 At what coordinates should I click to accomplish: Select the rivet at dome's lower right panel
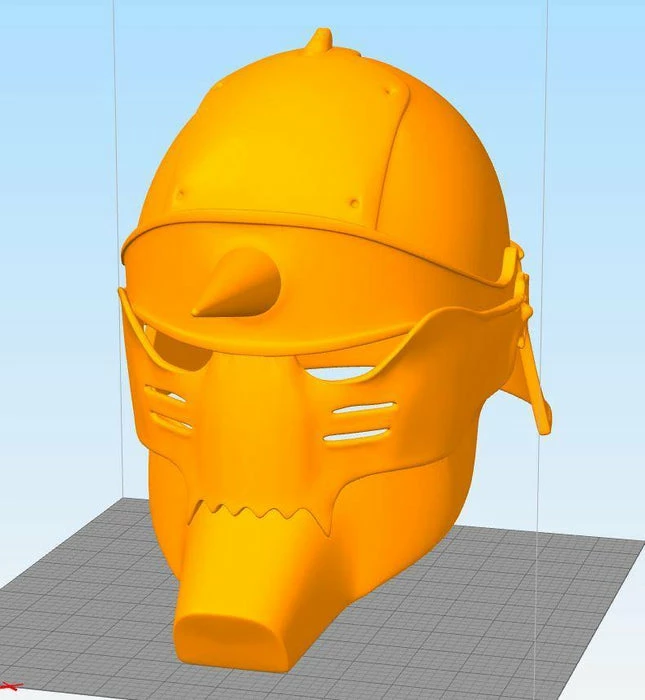[354, 204]
